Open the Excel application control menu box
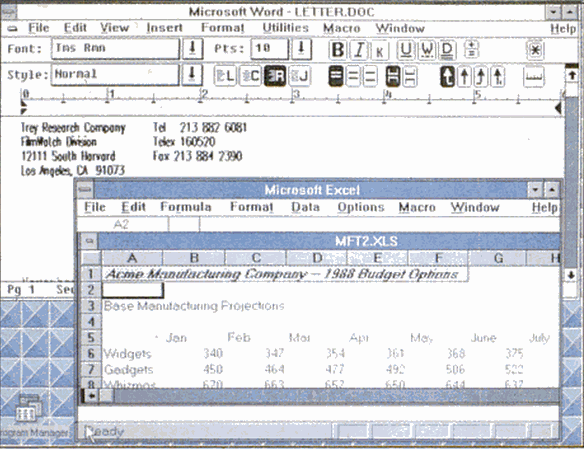 [x=85, y=190]
